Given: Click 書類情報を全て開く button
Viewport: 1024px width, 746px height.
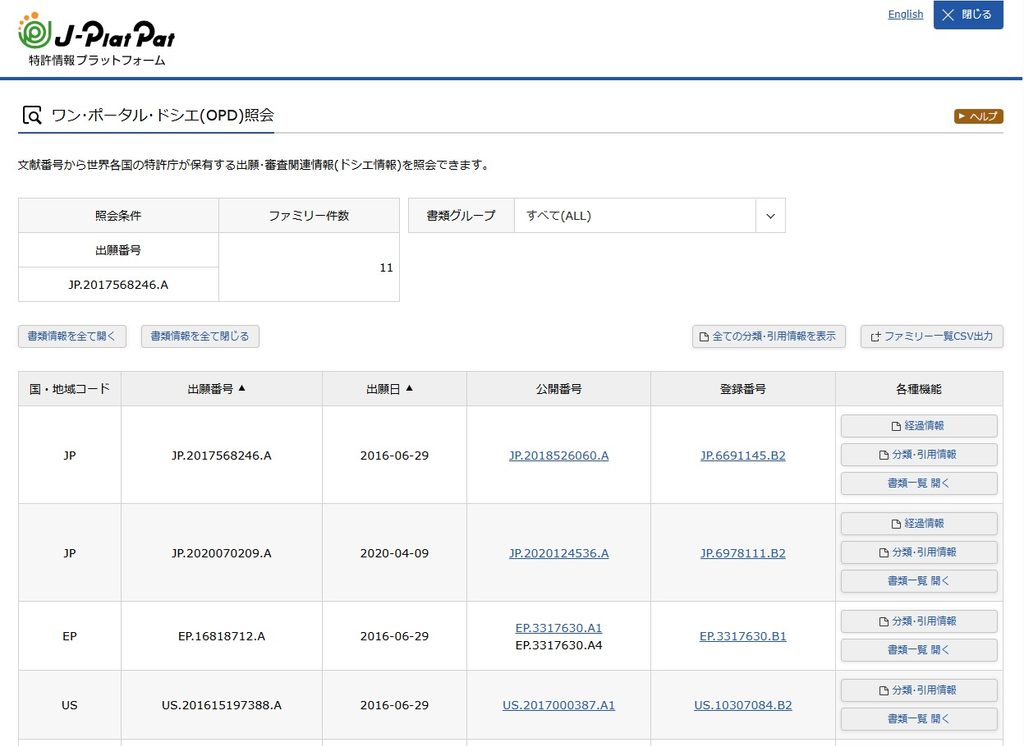Looking at the screenshot, I should point(72,336).
